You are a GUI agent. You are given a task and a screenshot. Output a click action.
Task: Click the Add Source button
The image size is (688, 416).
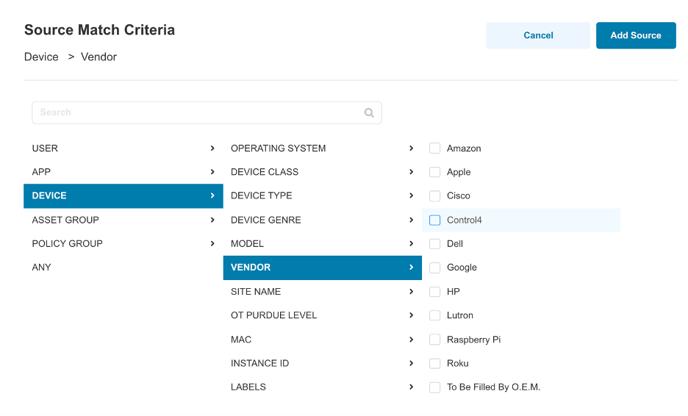click(x=636, y=36)
